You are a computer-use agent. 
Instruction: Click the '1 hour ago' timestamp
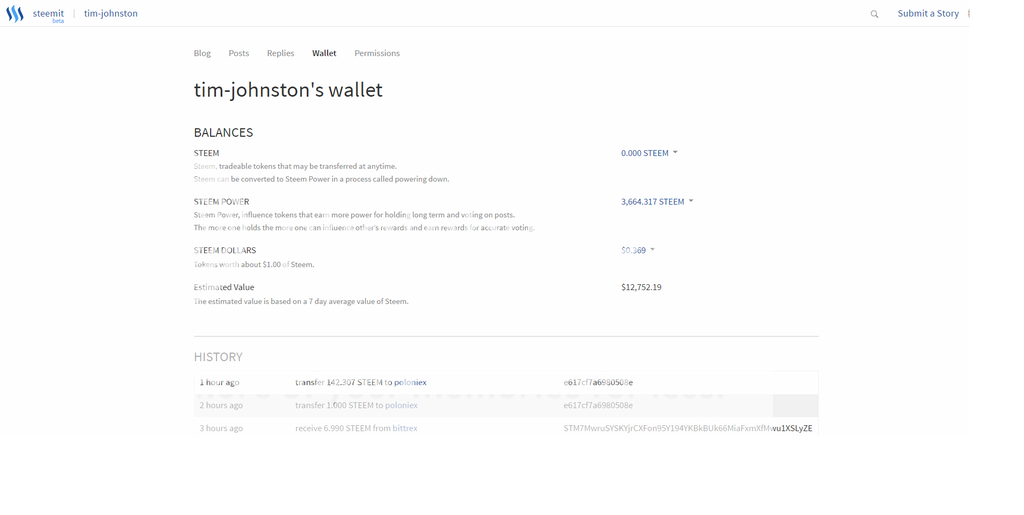coord(219,383)
